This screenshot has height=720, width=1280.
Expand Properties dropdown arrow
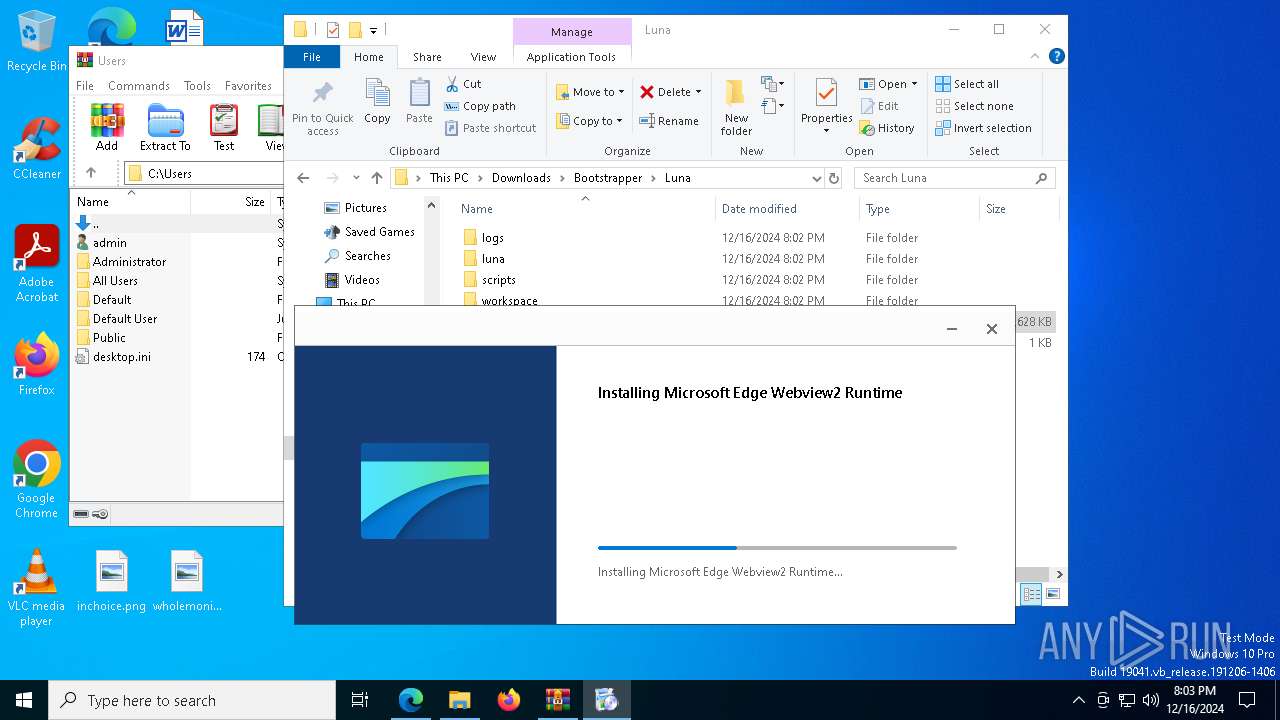coord(826,131)
